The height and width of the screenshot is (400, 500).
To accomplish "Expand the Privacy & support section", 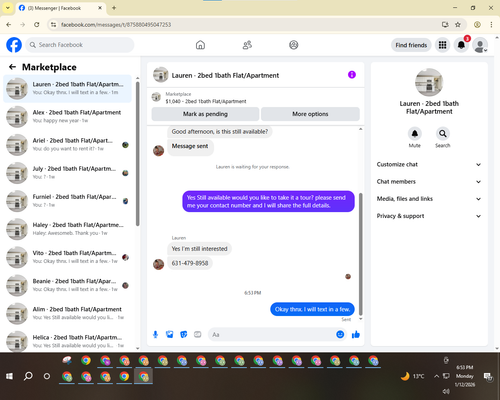I will point(429,216).
